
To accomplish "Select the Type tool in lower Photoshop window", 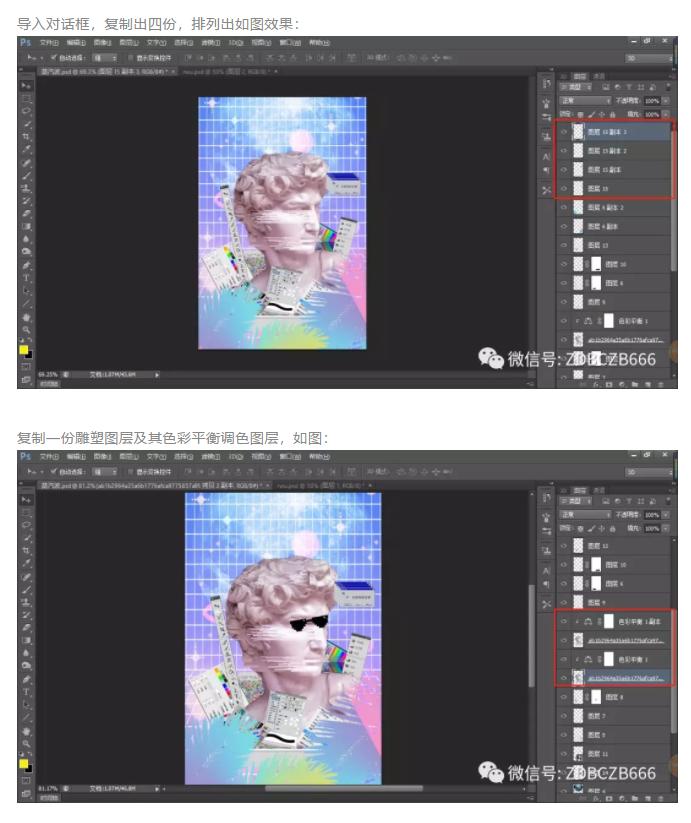I will point(26,692).
